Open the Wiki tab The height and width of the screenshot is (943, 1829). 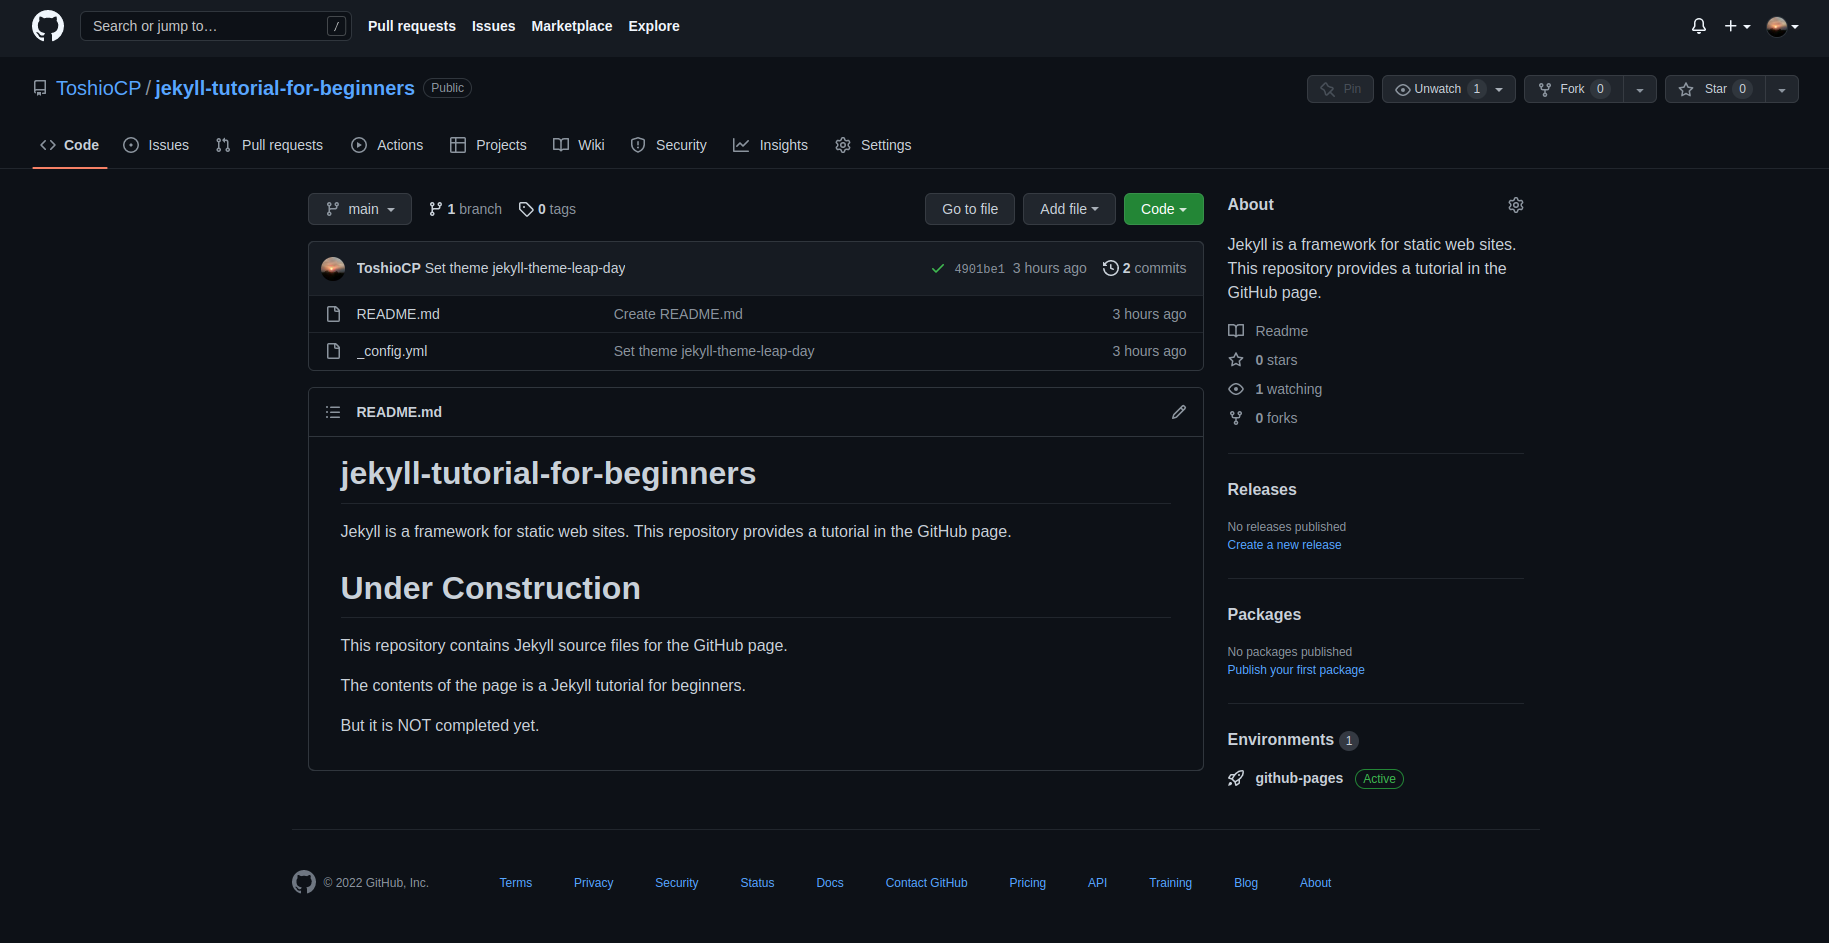[x=579, y=145]
